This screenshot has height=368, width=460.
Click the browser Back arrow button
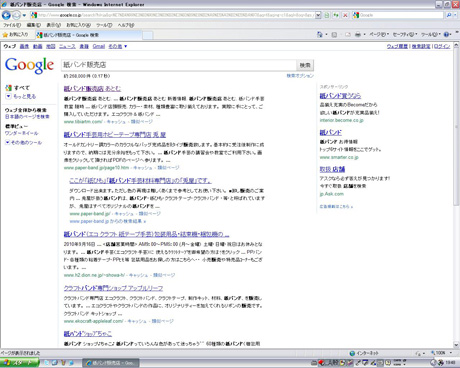click(x=6, y=15)
